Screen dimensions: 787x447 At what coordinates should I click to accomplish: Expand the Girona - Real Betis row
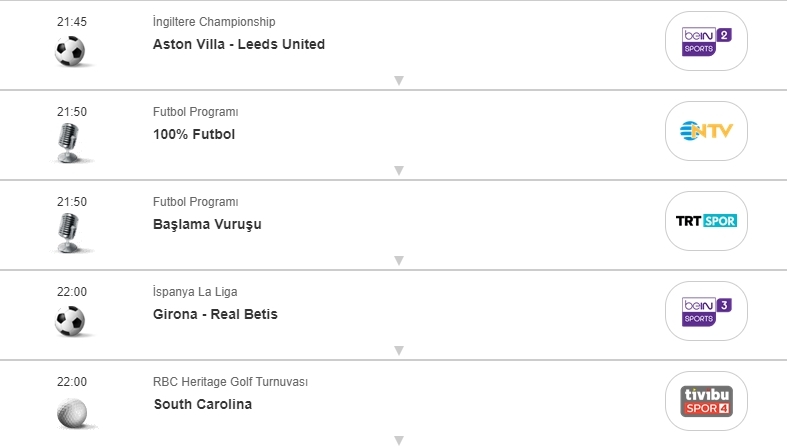(398, 350)
